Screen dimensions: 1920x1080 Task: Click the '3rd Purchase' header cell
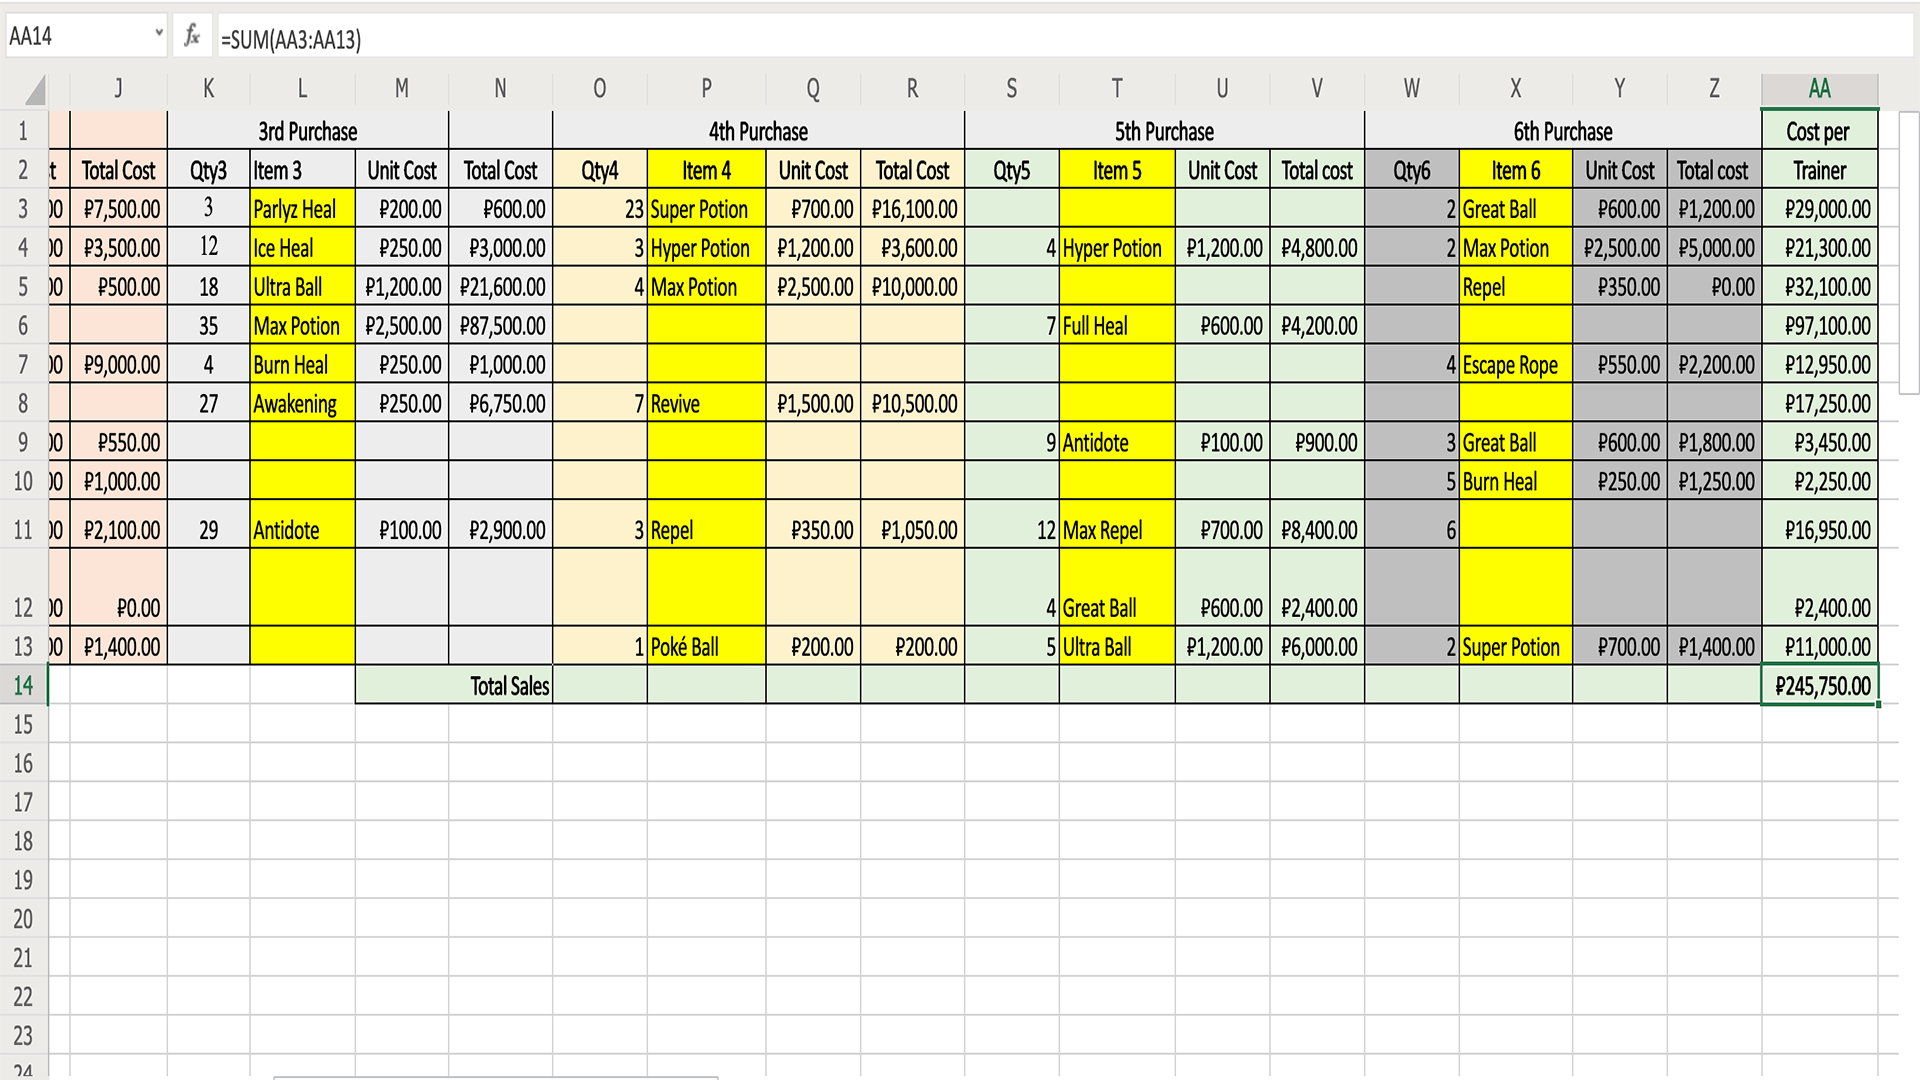[308, 131]
